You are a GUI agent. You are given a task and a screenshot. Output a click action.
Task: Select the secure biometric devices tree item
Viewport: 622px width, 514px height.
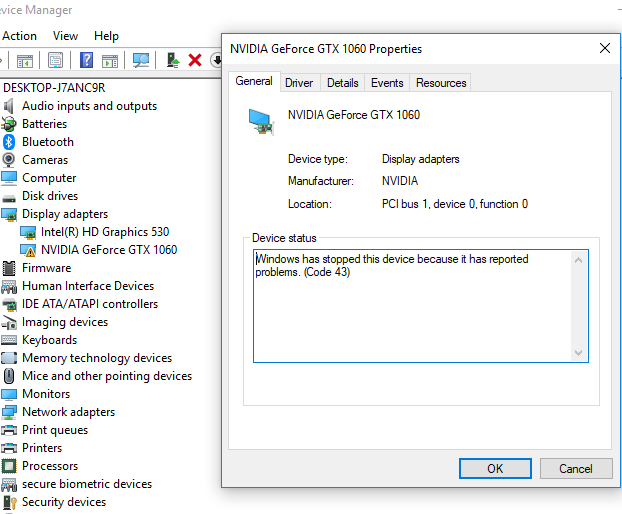point(87,484)
